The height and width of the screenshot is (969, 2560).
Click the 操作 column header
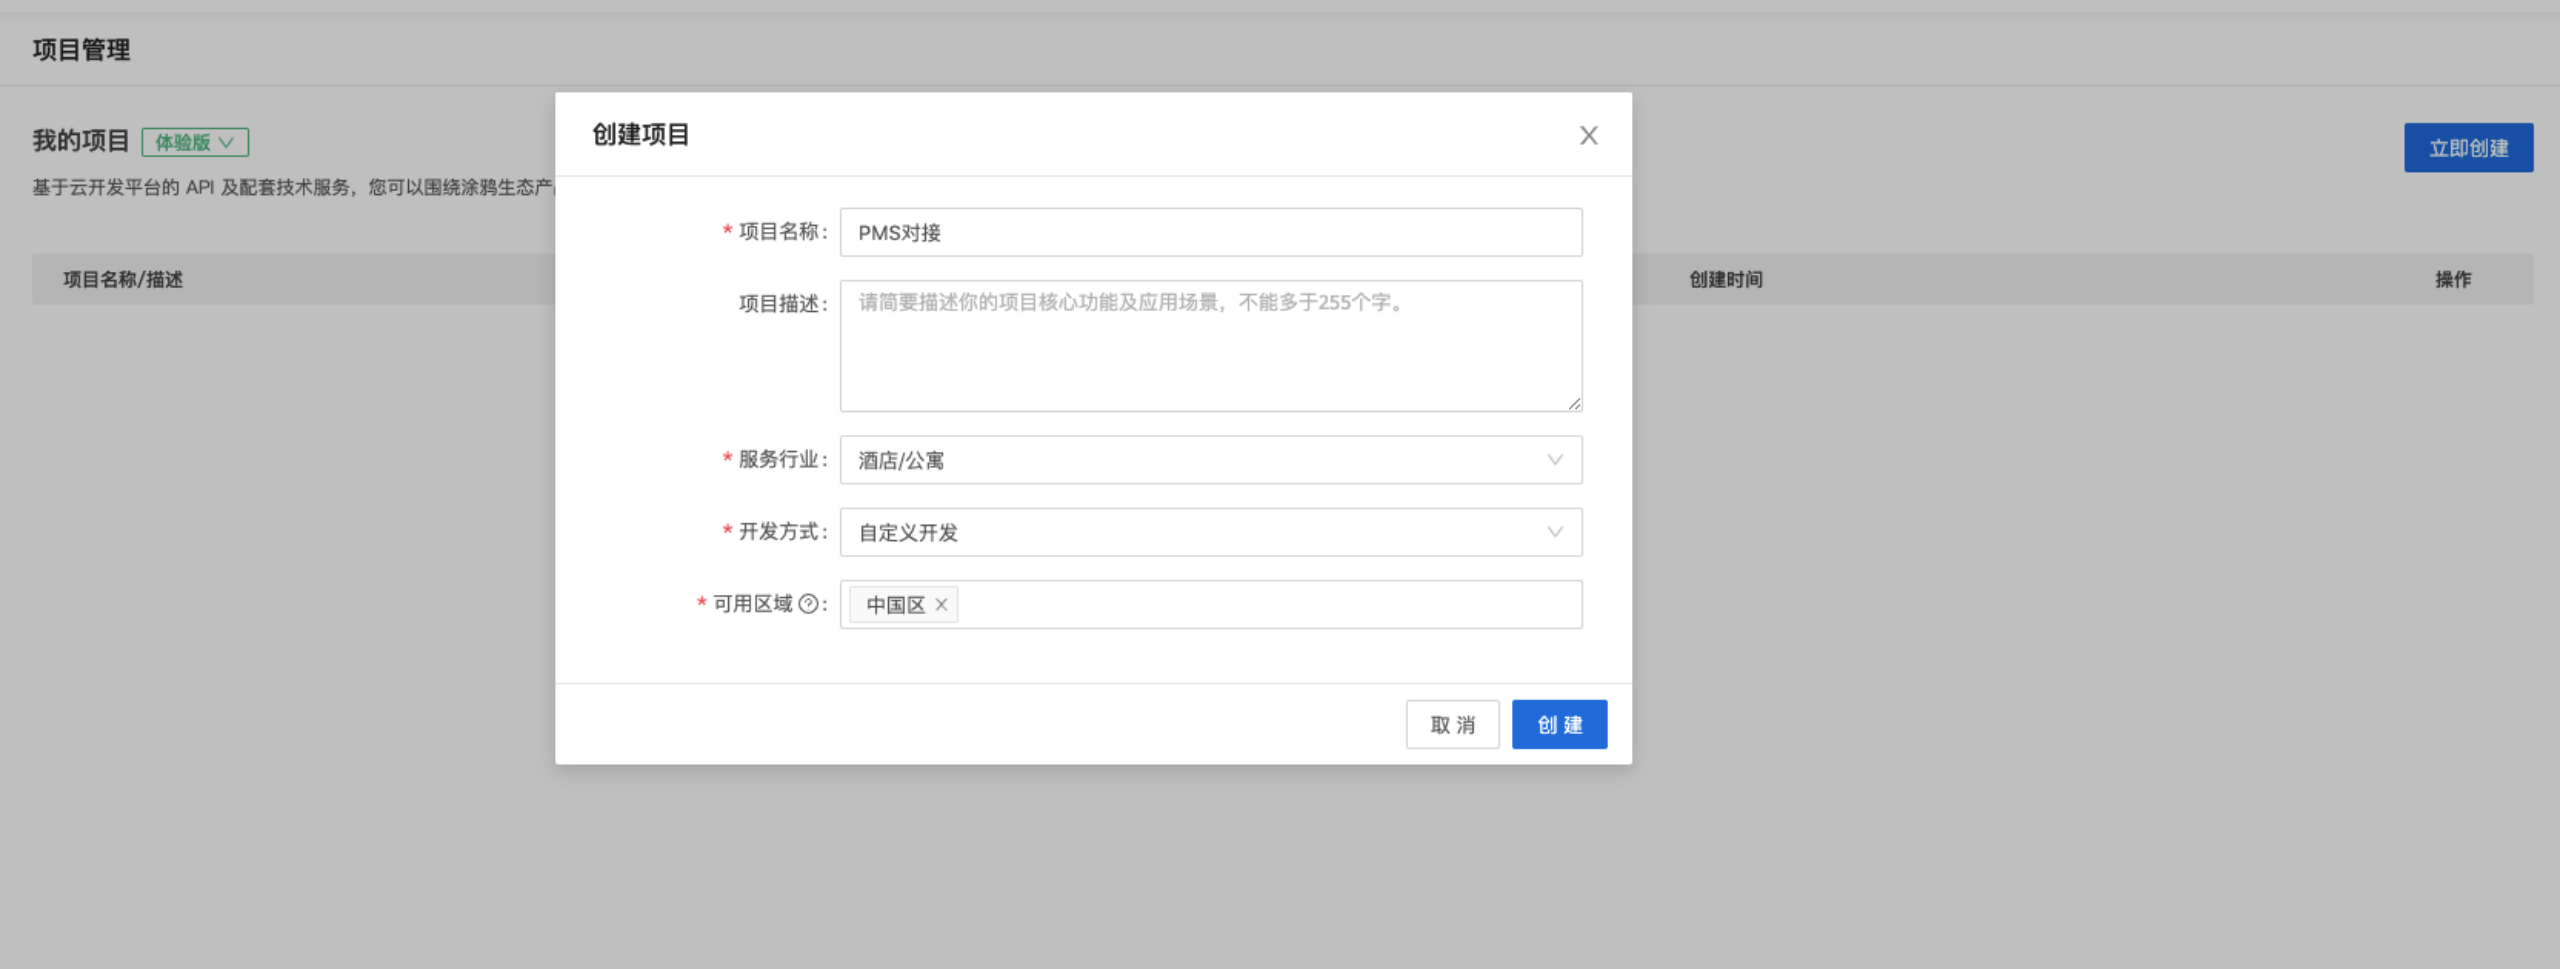click(x=2452, y=280)
